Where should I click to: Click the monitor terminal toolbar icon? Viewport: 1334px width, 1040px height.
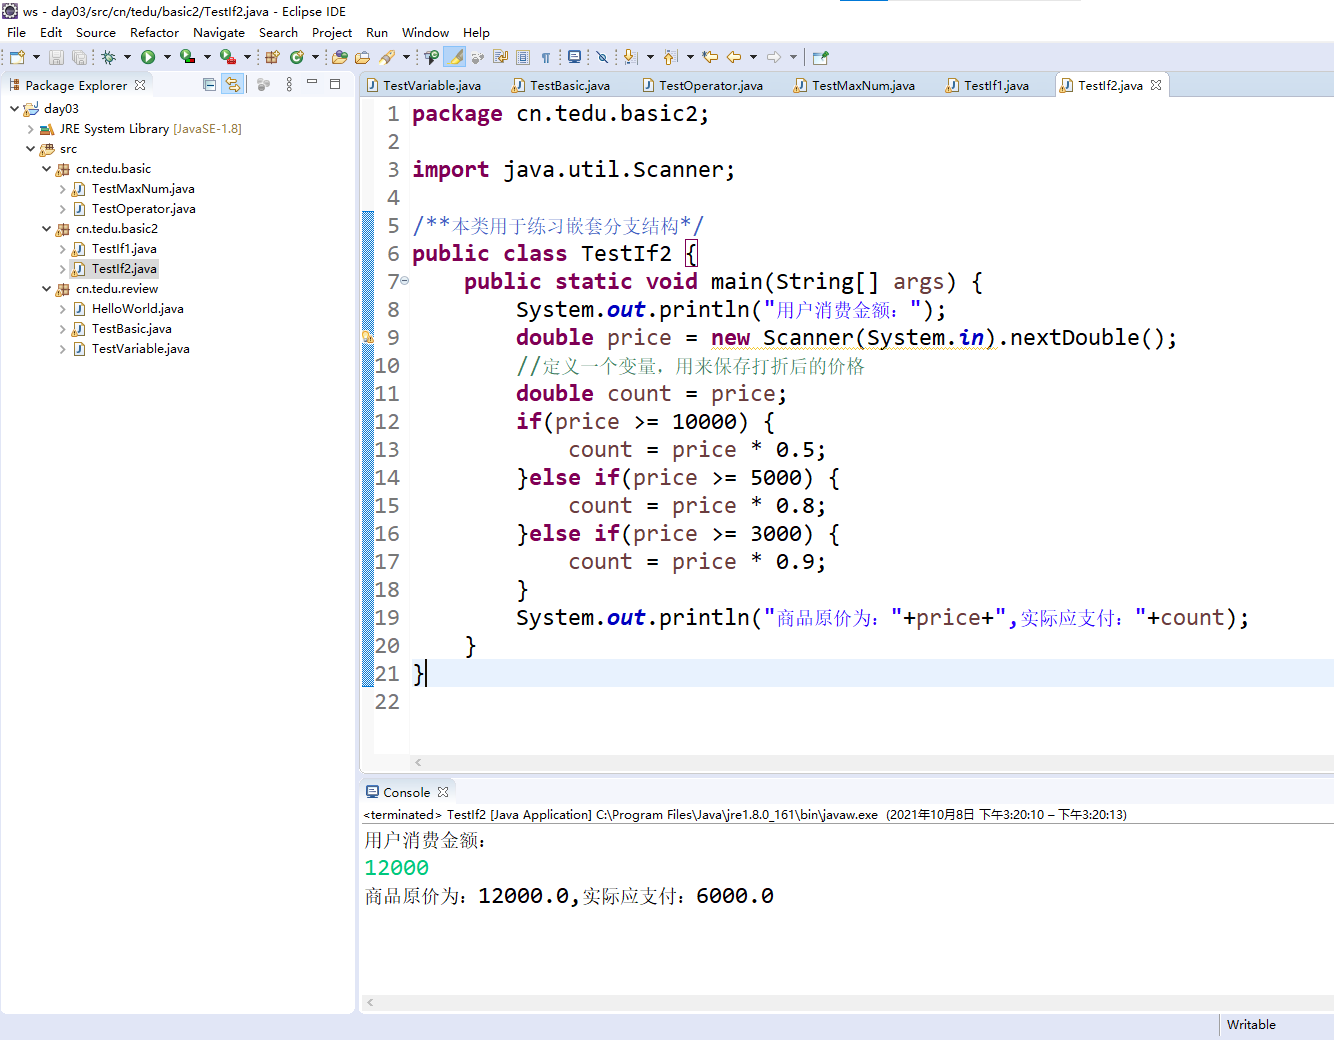coord(574,57)
